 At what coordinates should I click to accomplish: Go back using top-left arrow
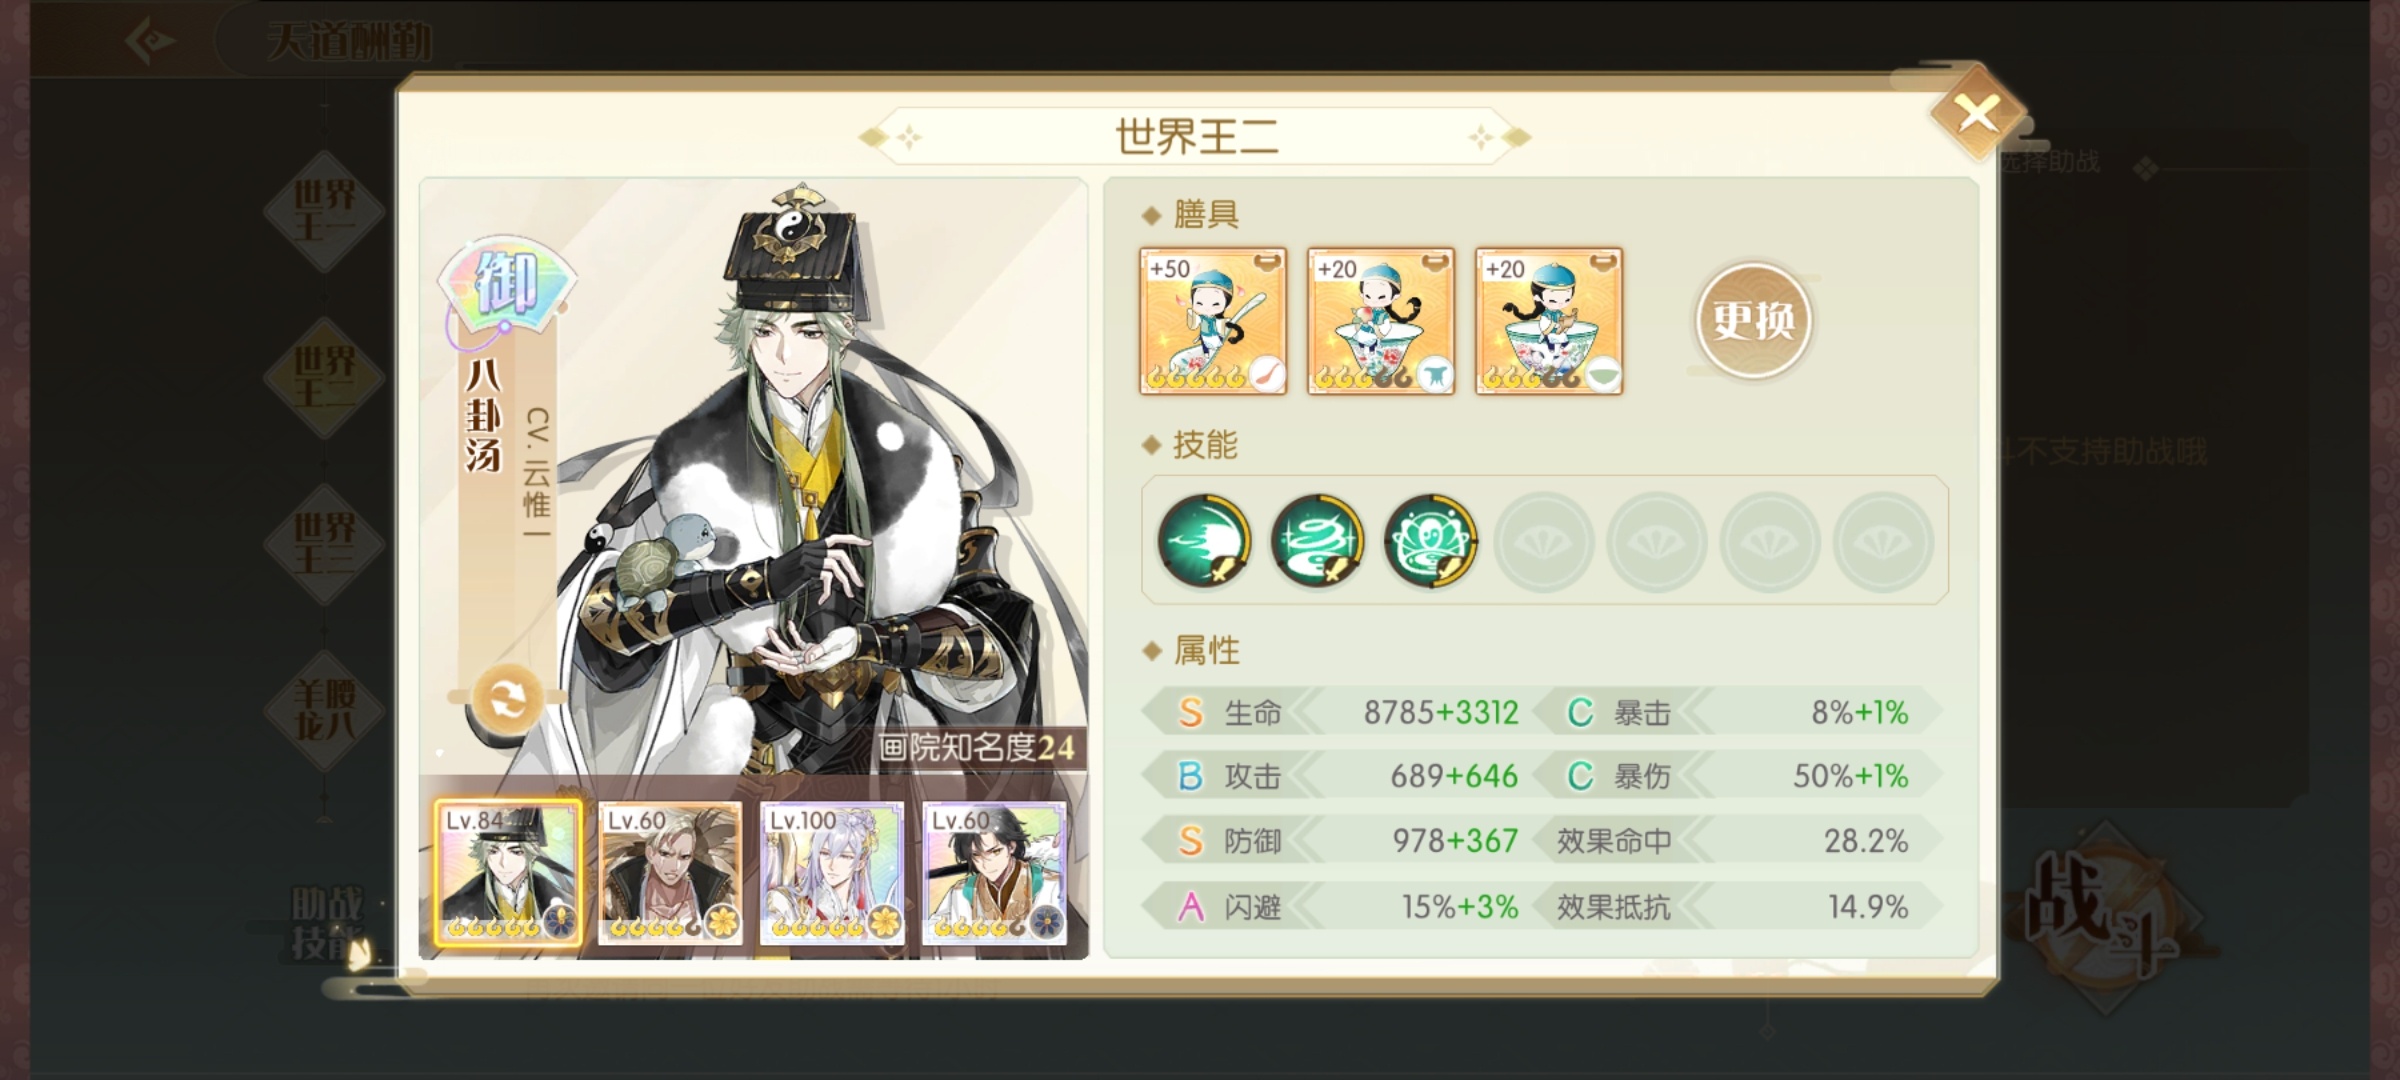pyautogui.click(x=150, y=41)
